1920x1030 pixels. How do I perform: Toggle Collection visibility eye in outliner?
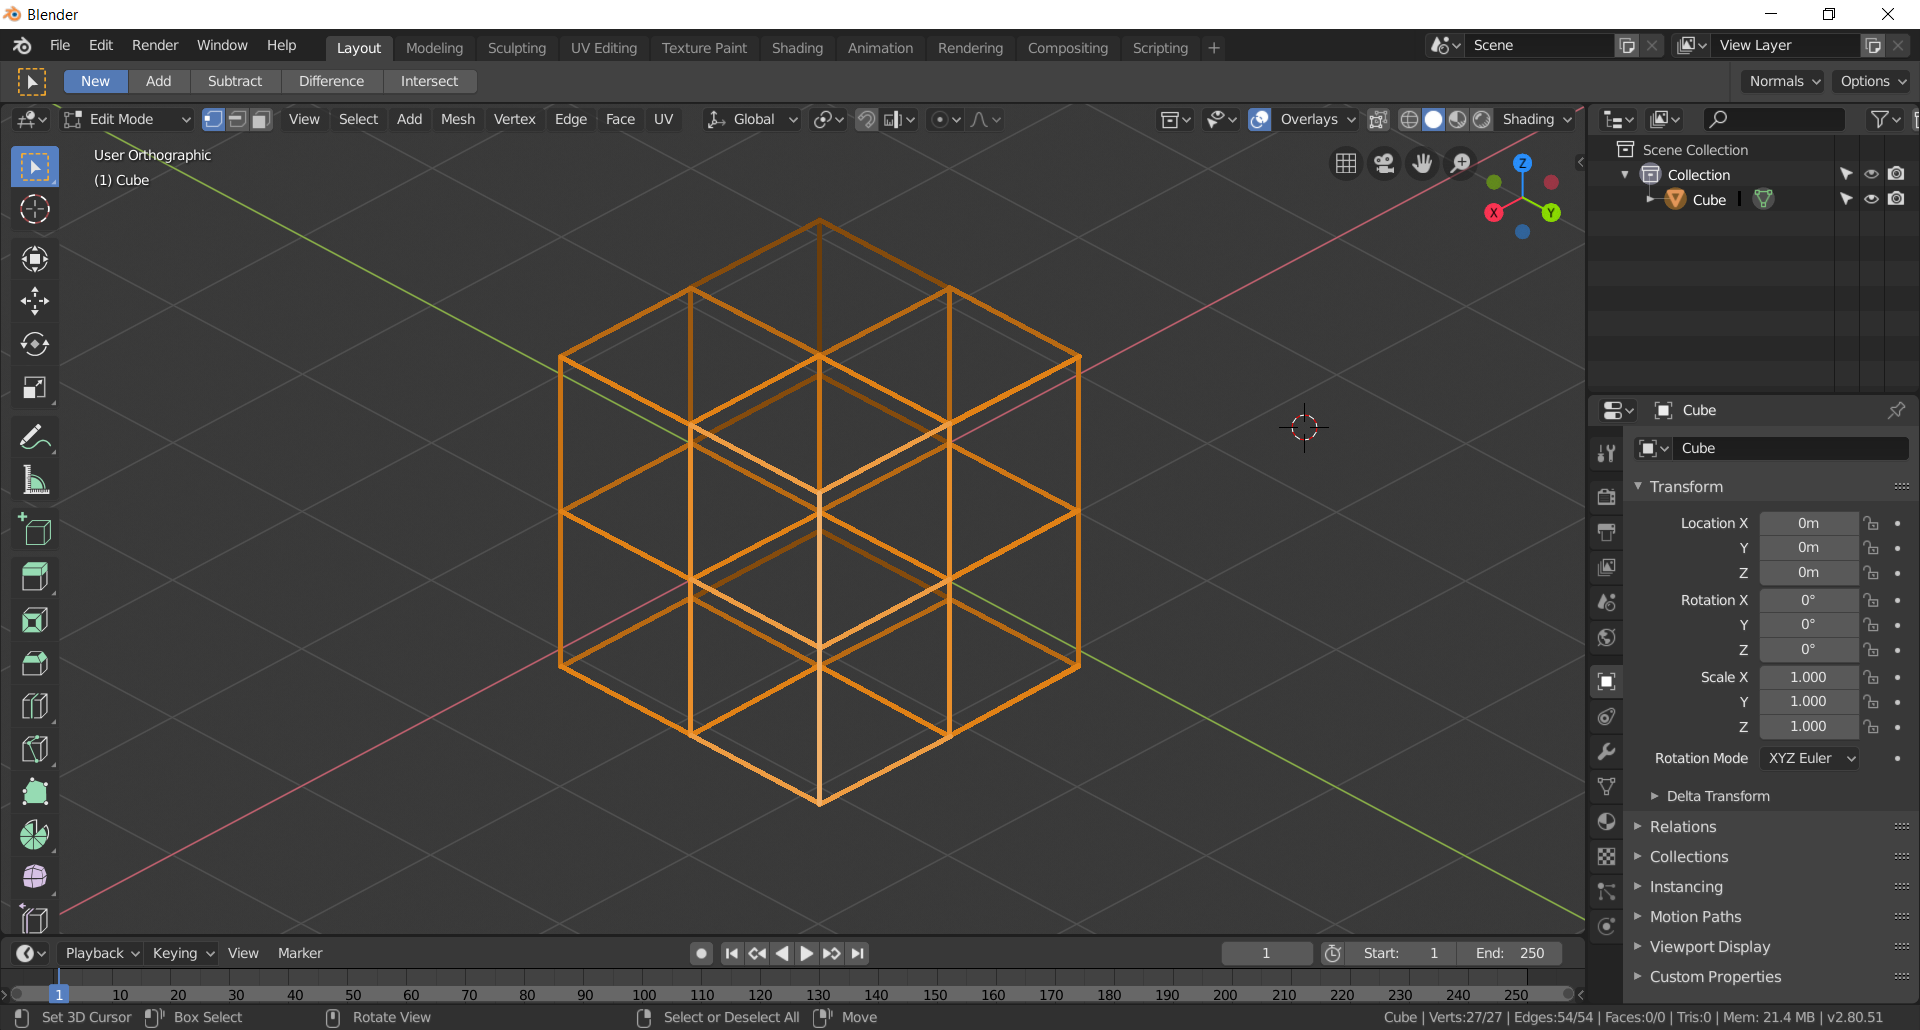tap(1871, 174)
